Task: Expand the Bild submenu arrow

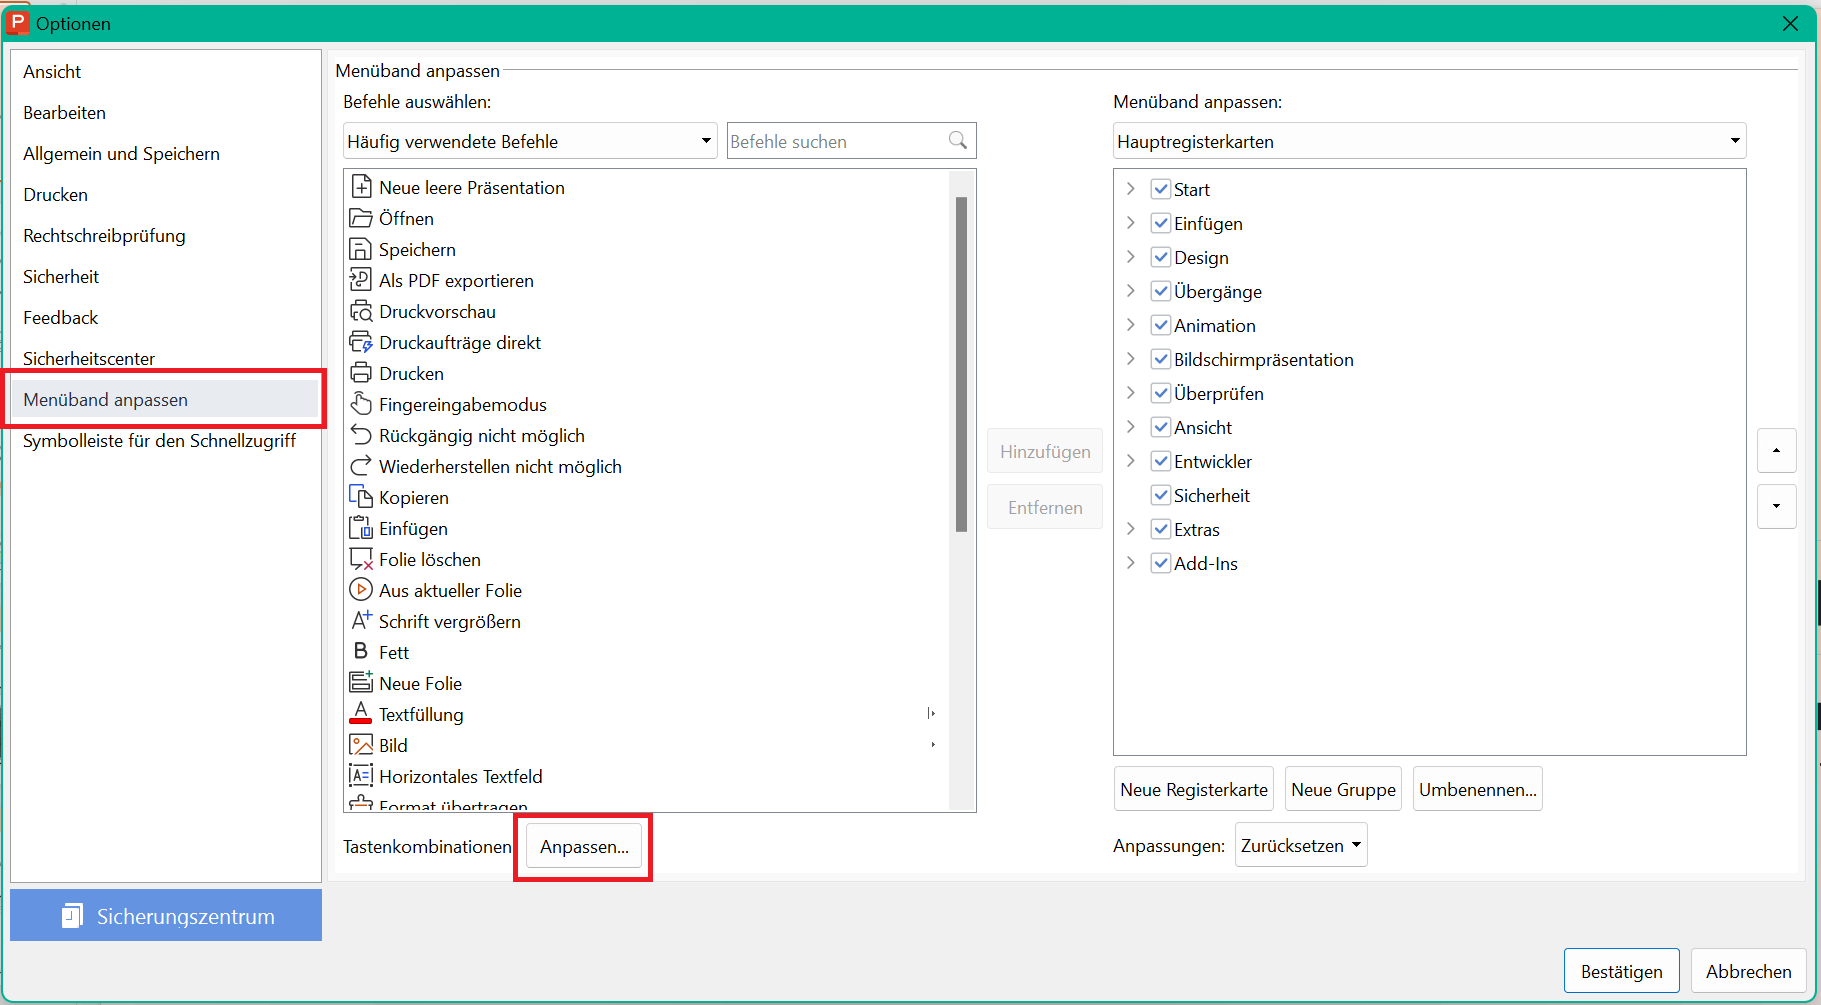Action: [x=933, y=745]
